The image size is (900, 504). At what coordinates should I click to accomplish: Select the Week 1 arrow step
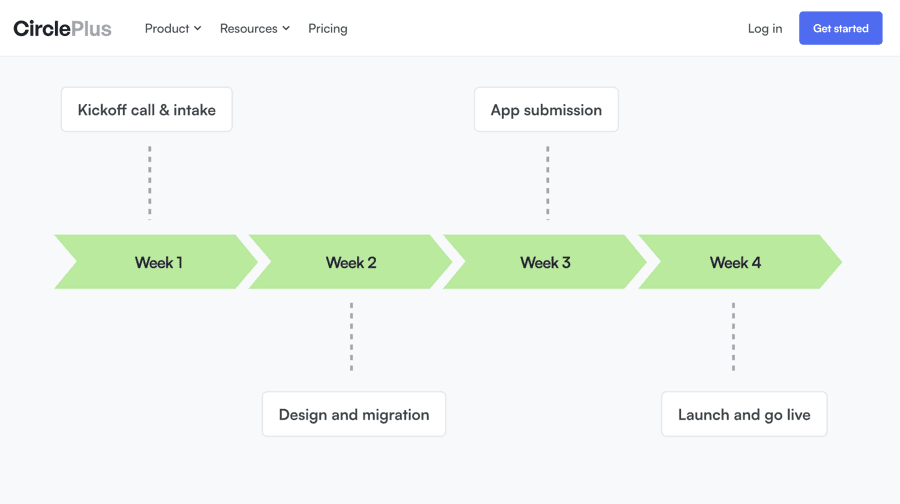pyautogui.click(x=158, y=262)
